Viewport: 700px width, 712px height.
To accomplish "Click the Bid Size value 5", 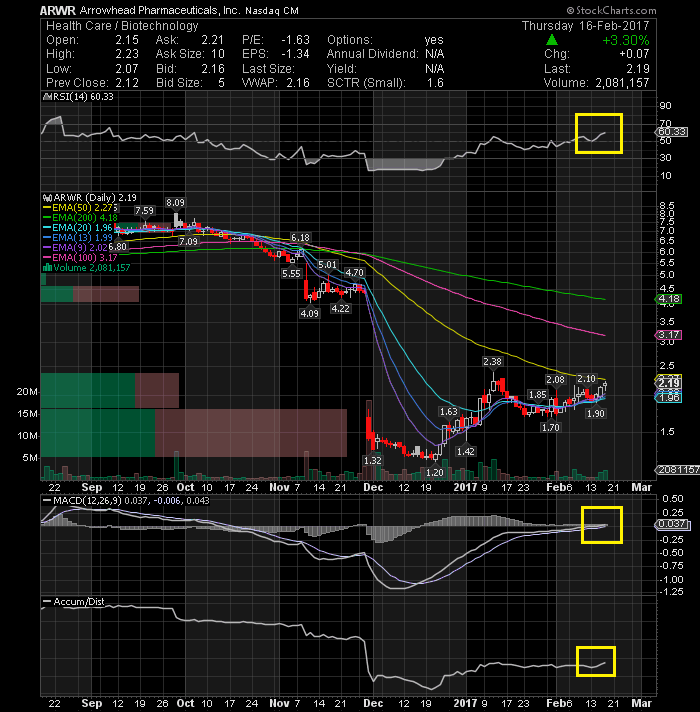I will tap(221, 83).
